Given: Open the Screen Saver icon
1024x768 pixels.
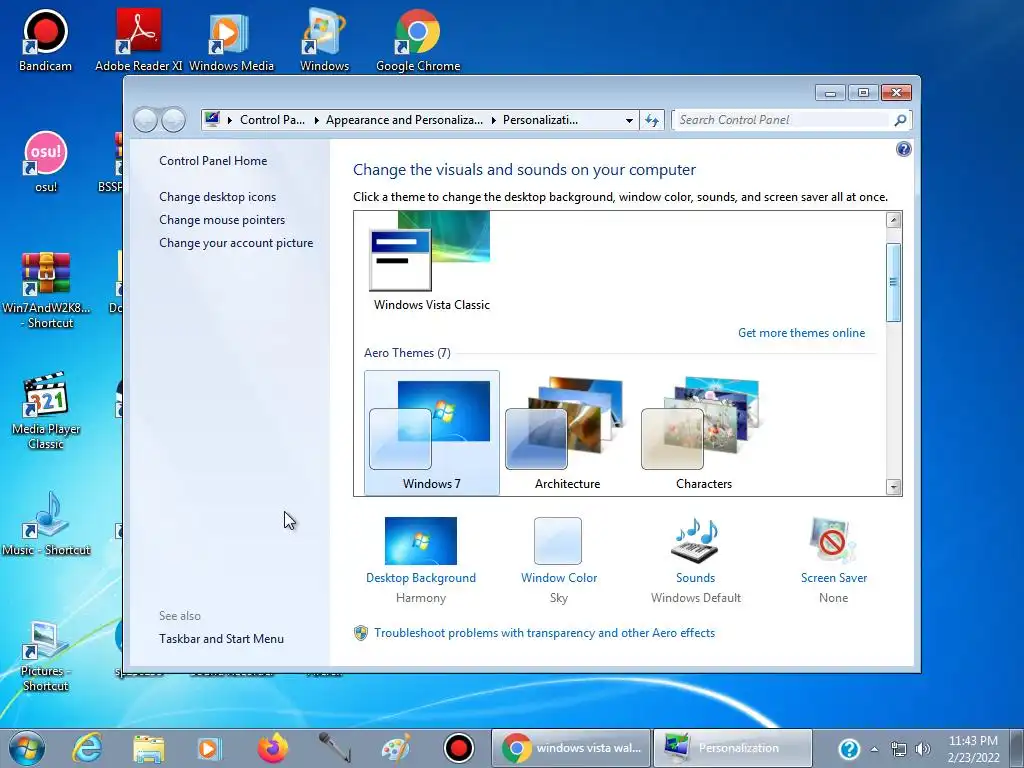Looking at the screenshot, I should point(833,541).
